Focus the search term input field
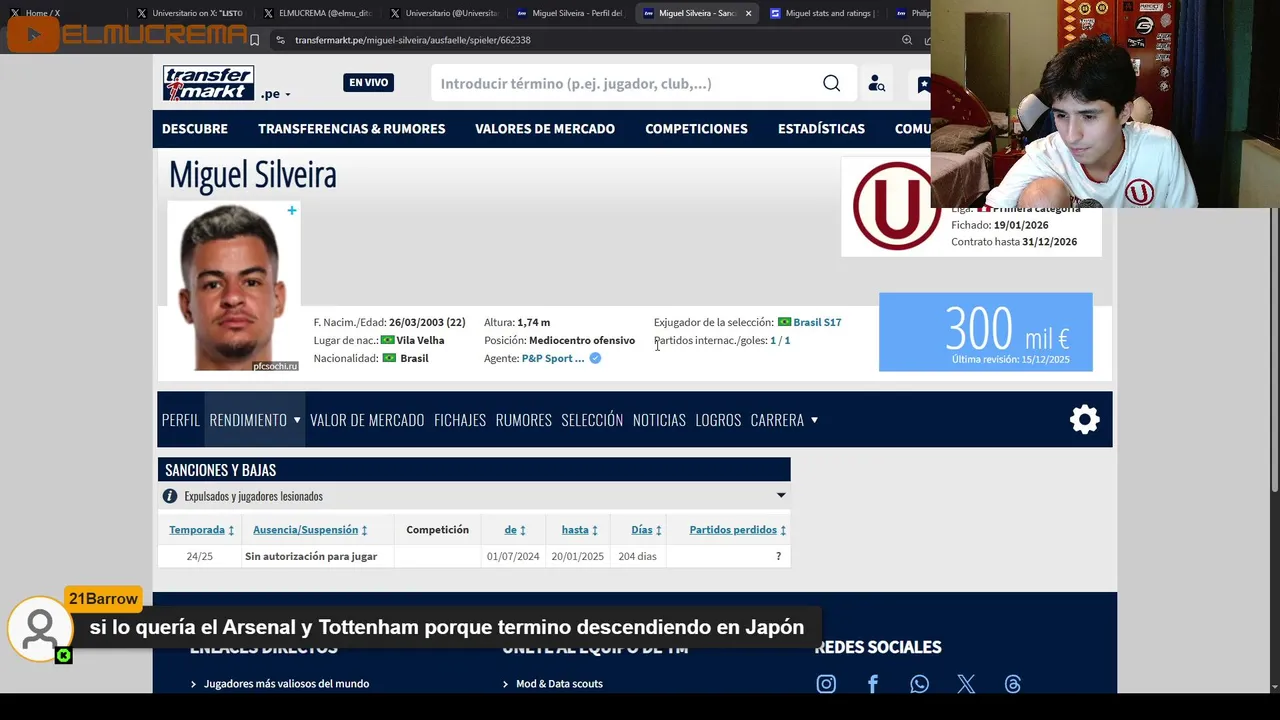 [x=625, y=84]
